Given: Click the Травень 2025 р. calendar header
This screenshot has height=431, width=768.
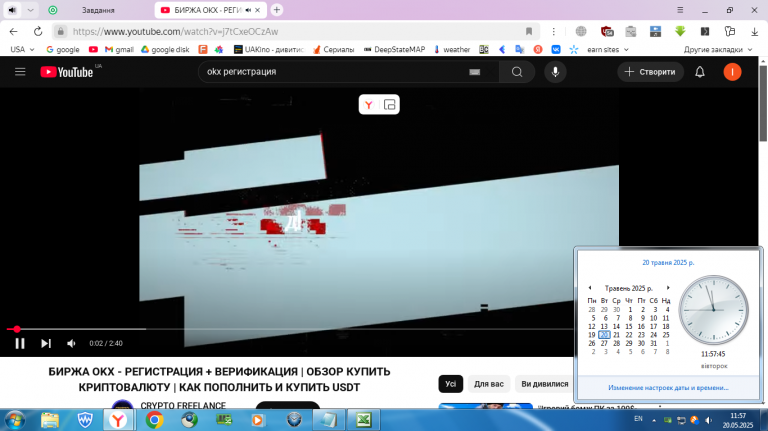Looking at the screenshot, I should (628, 288).
